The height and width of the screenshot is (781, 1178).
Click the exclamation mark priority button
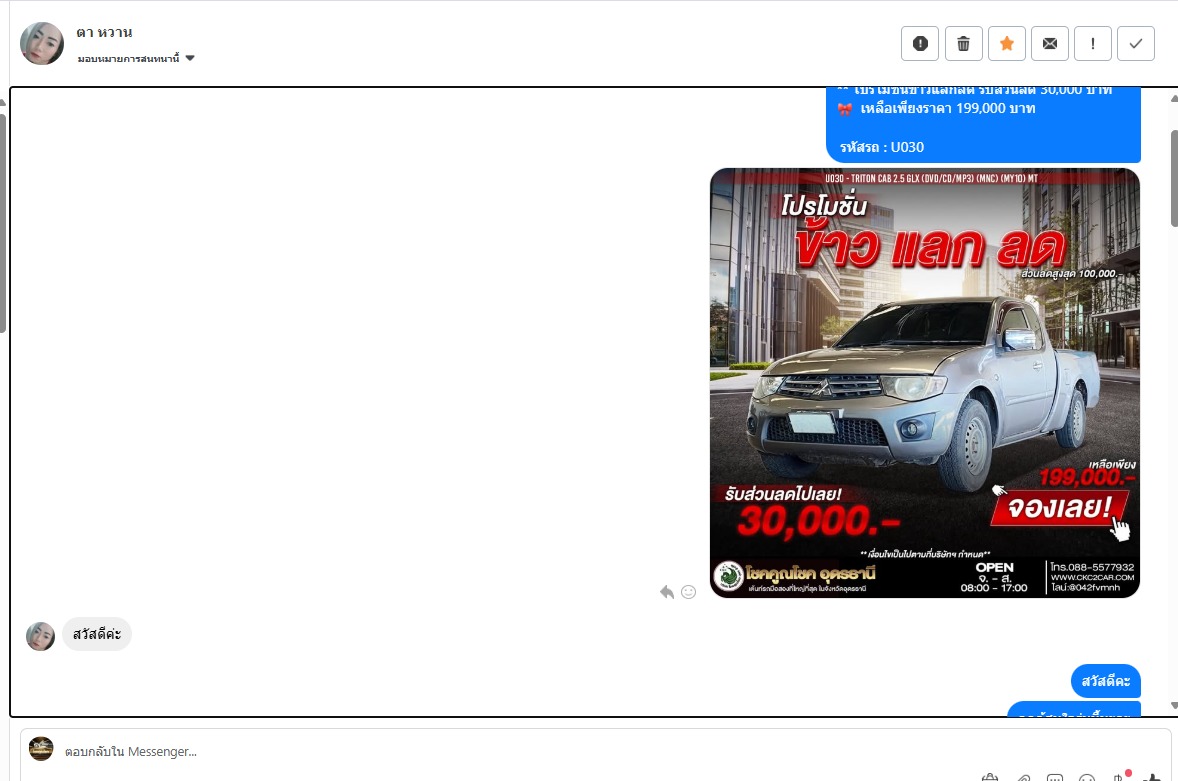[1092, 44]
